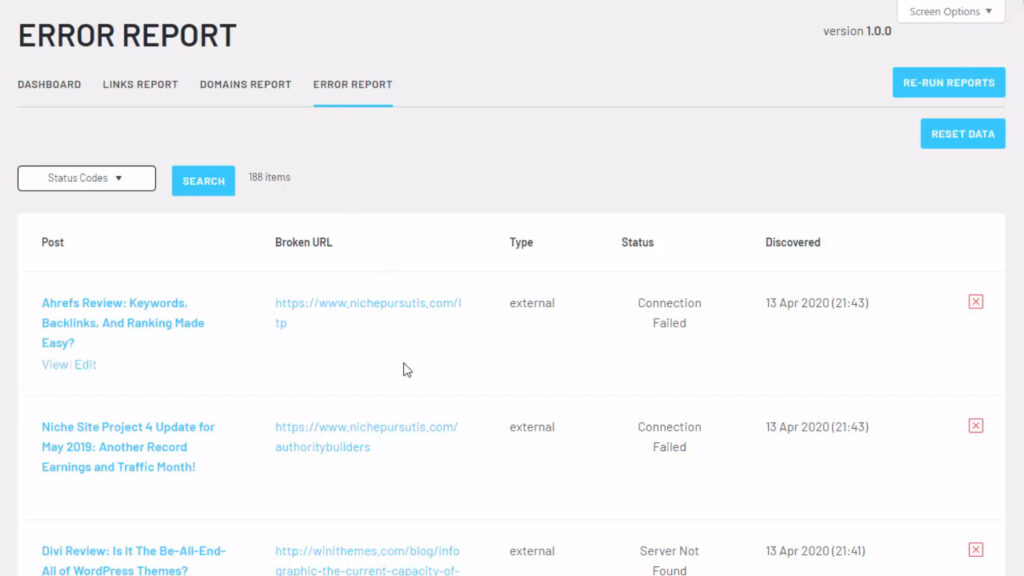Click the version 1.0.0 label
This screenshot has height=576, width=1024.
[857, 31]
